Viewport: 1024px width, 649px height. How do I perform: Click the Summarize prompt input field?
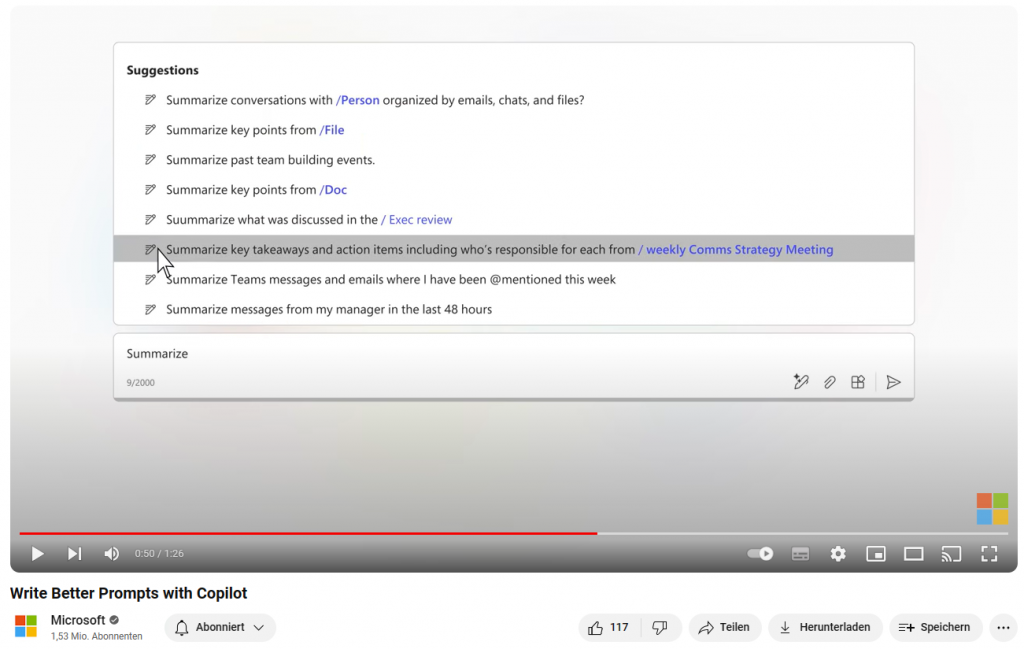(x=514, y=366)
